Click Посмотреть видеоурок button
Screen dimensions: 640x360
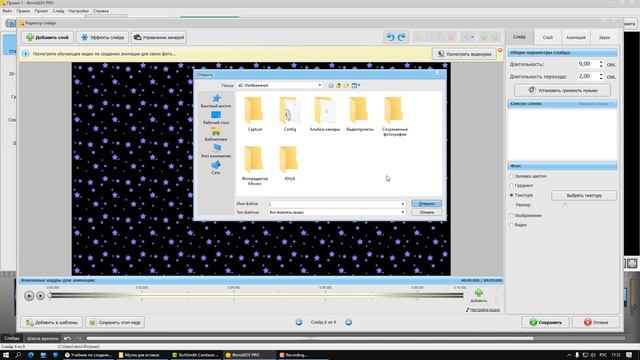tap(464, 54)
